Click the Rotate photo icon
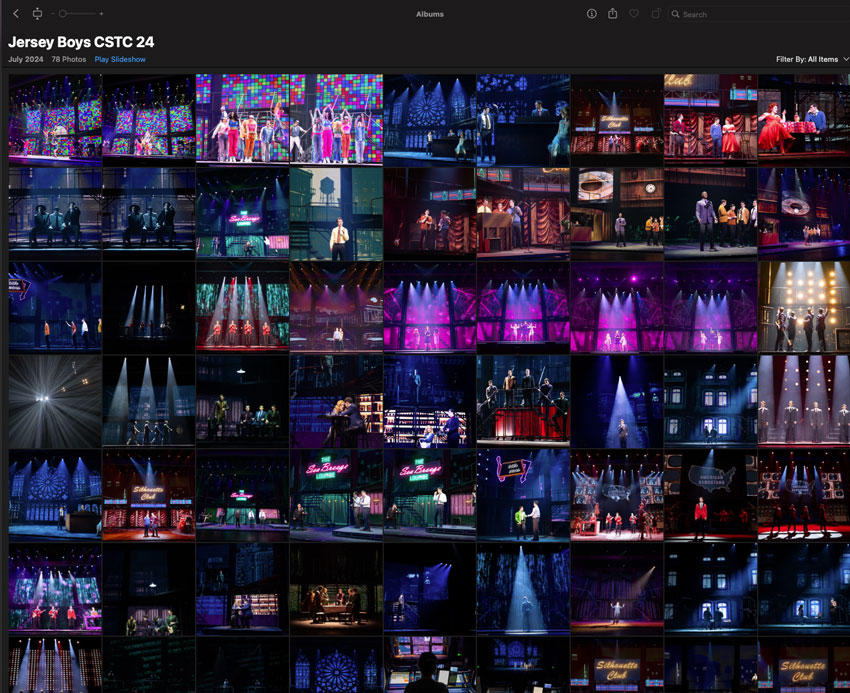The height and width of the screenshot is (693, 850). (x=656, y=14)
